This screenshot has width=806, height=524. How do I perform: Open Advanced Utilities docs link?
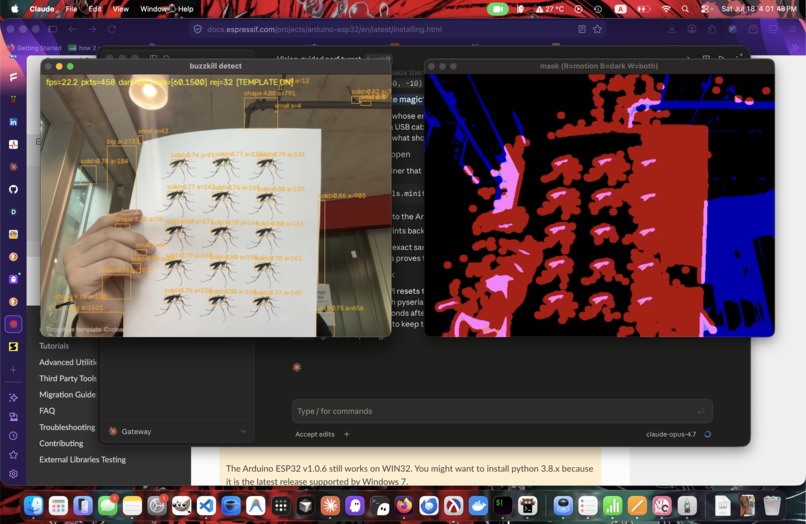pyautogui.click(x=68, y=362)
